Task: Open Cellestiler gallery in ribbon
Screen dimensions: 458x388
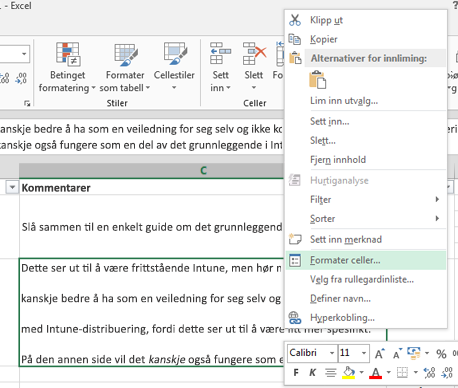Action: (174, 67)
